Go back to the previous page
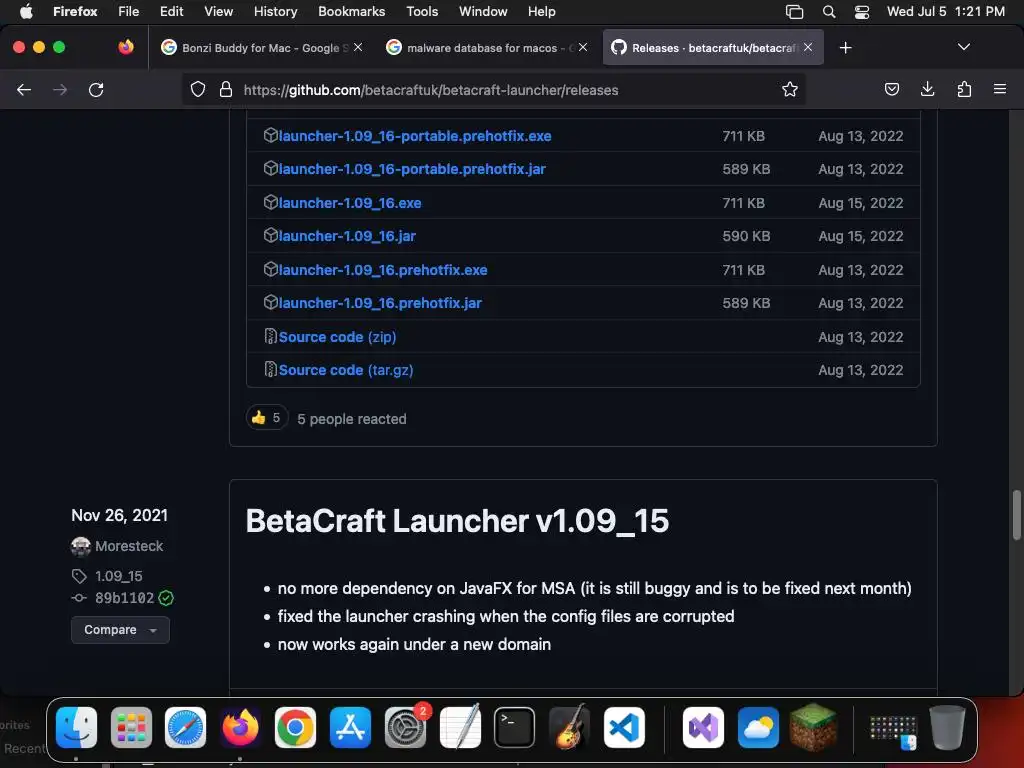 (x=24, y=90)
